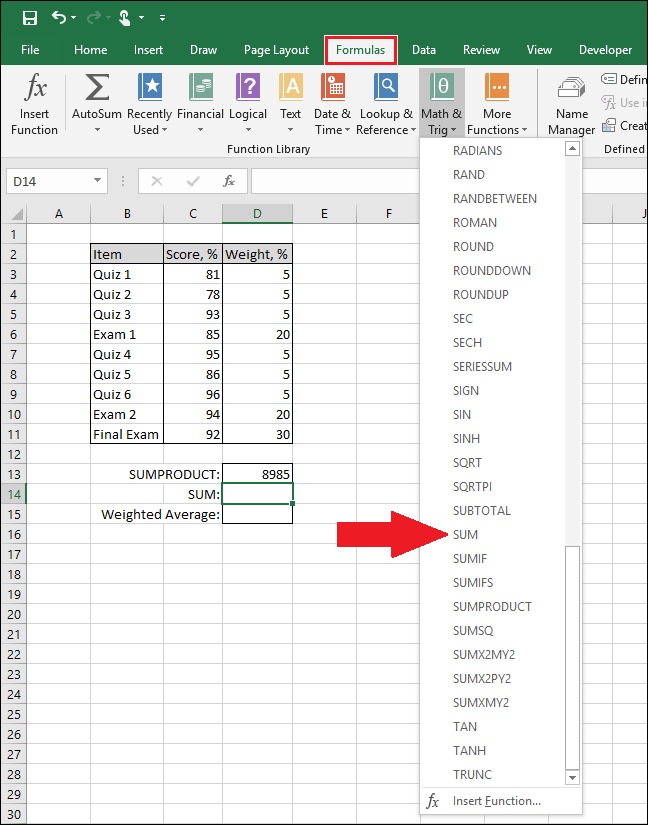Toggle Touch/Mouse mode icon
The image size is (648, 825).
124,18
